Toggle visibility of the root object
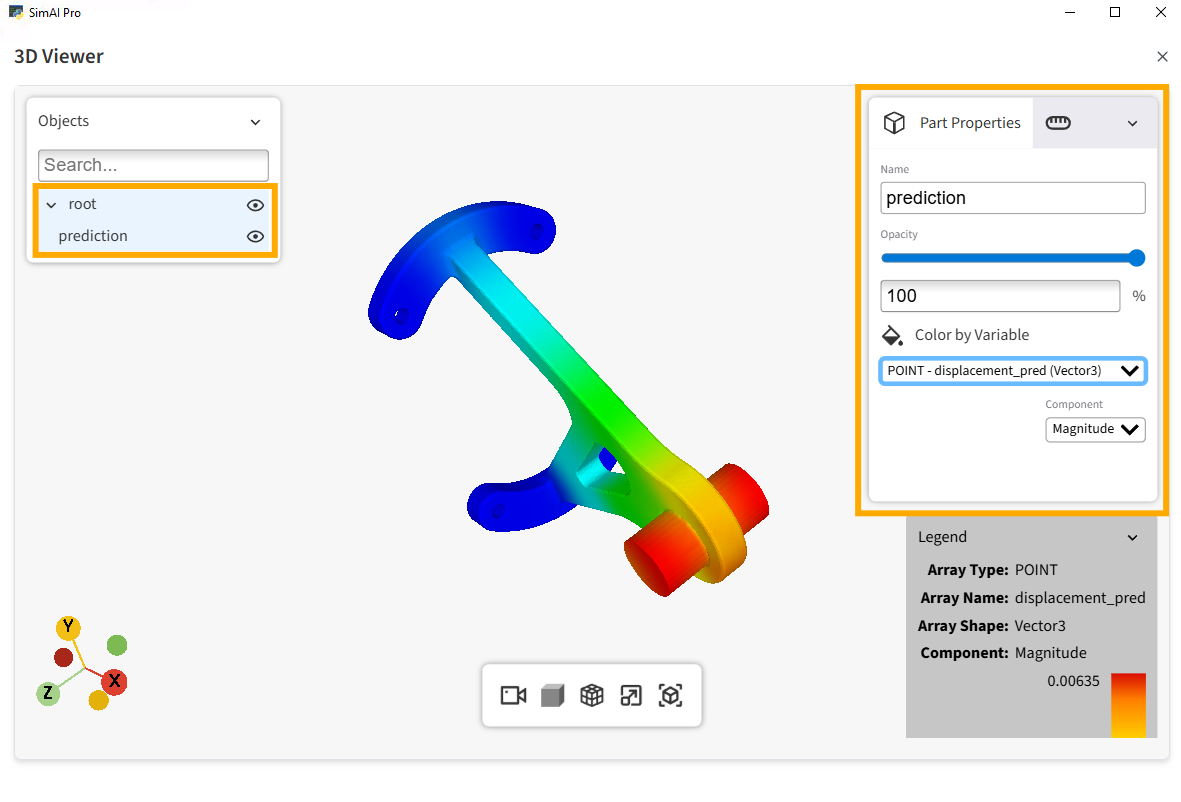Viewport: 1181px width, 802px height. pyautogui.click(x=255, y=205)
